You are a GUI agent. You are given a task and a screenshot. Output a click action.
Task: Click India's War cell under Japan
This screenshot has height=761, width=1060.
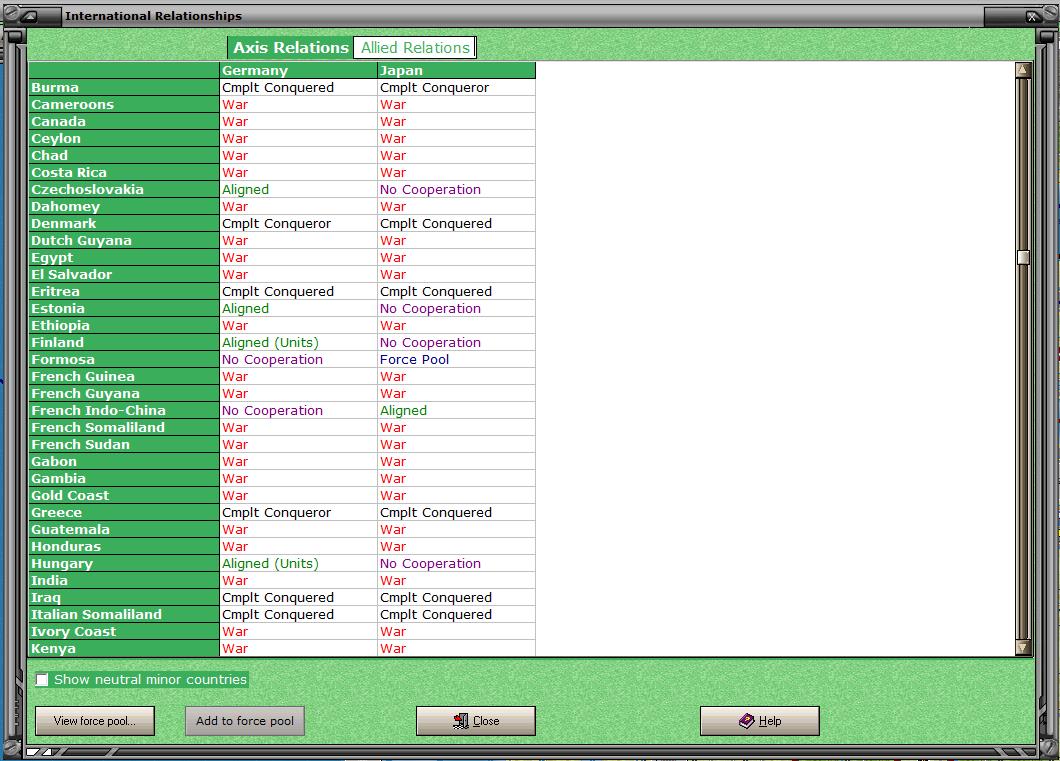[x=456, y=581]
